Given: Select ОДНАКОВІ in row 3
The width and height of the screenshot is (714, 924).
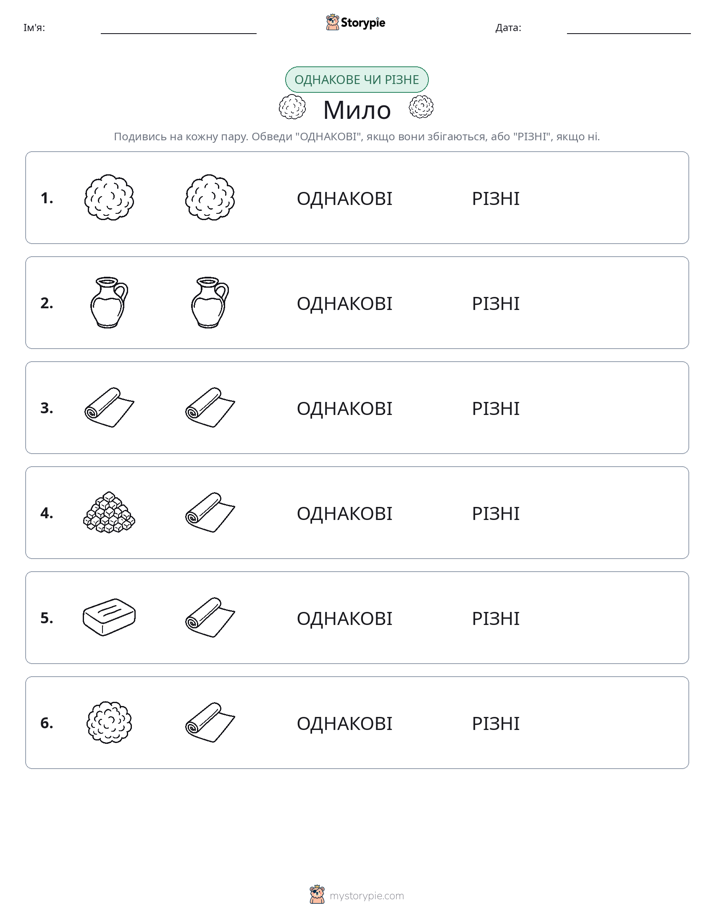Looking at the screenshot, I should 344,408.
